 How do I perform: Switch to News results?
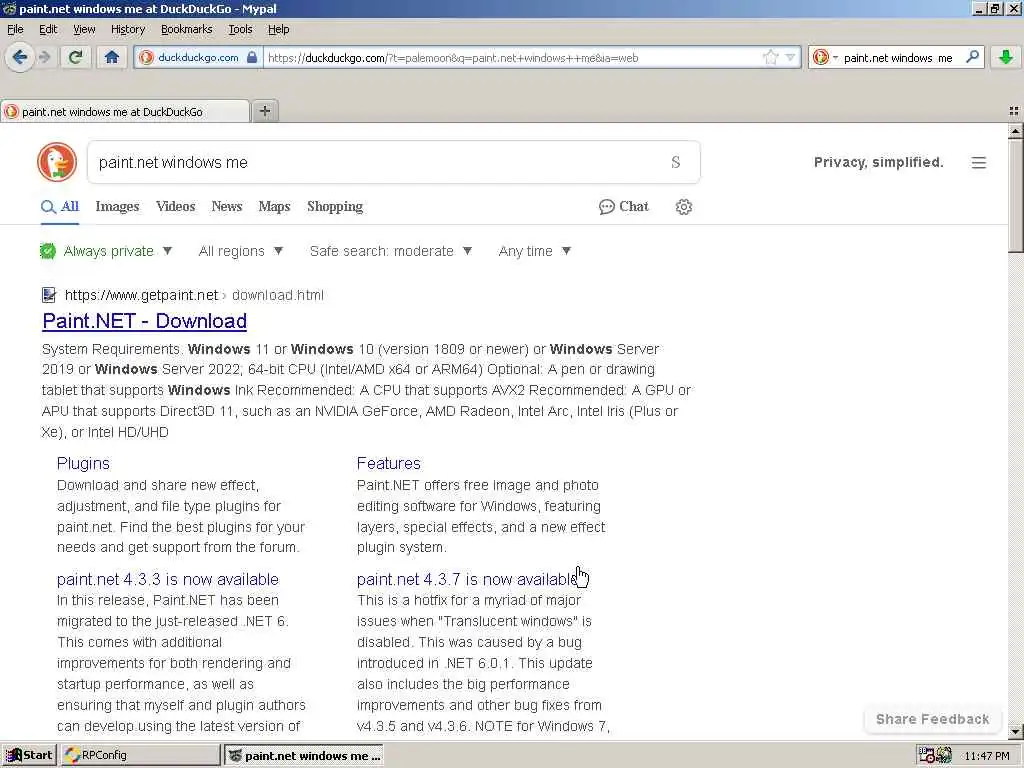coord(227,206)
